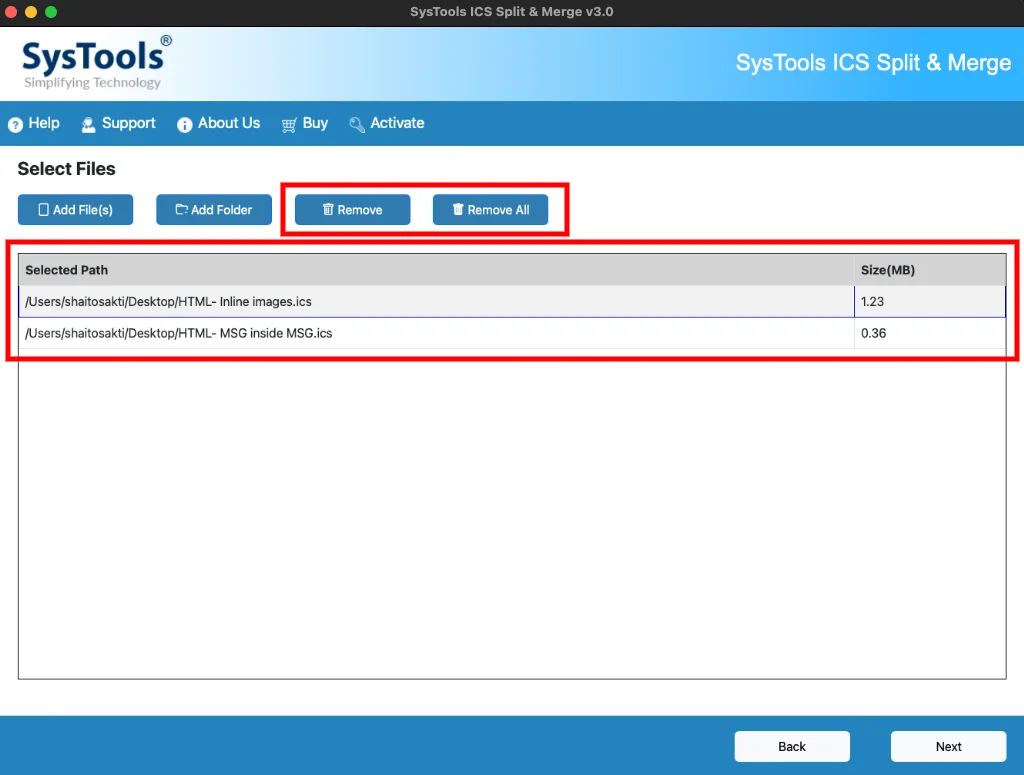Click the Help question mark icon
1024x775 pixels.
click(x=15, y=124)
